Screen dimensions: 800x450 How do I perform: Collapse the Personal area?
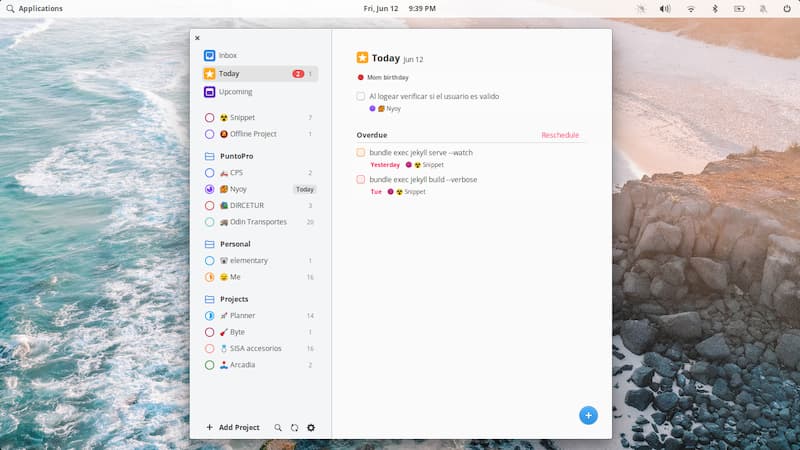235,244
